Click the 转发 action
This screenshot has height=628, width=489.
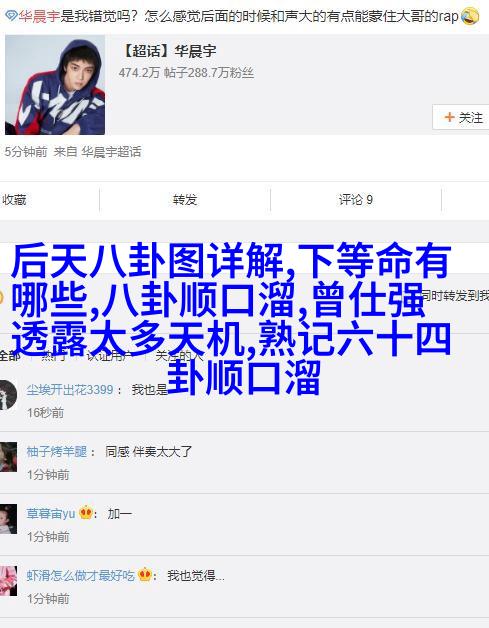(185, 199)
